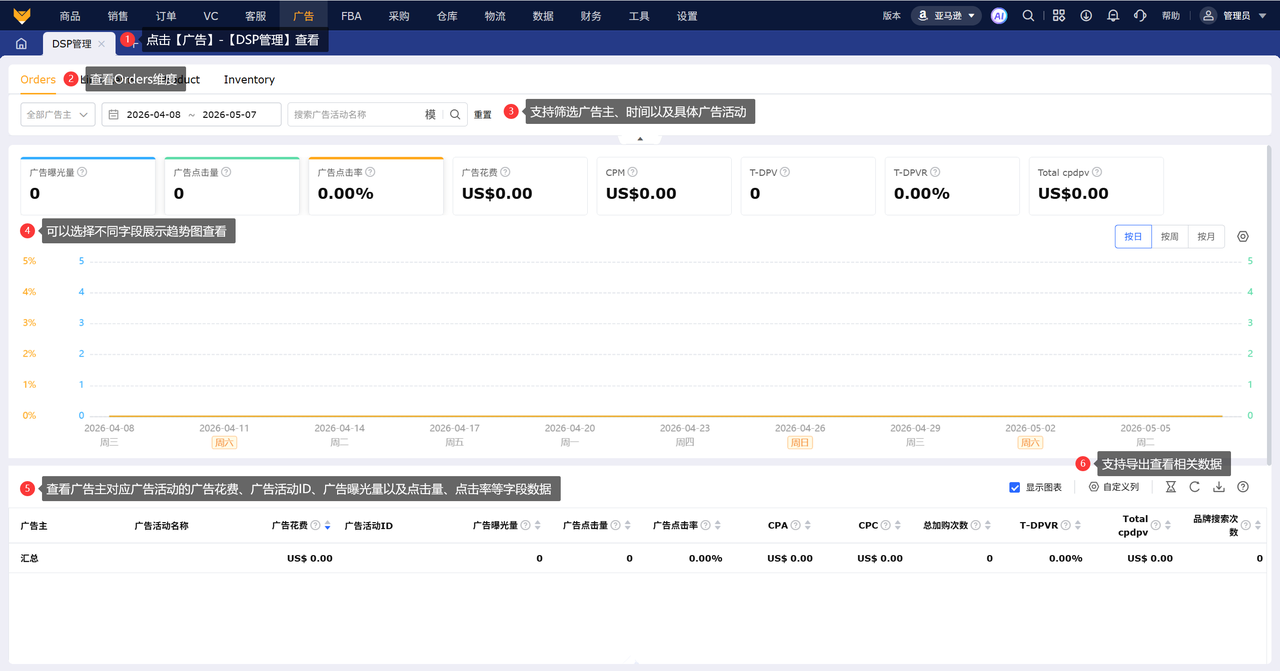
Task: Click the calendar icon in date range
Action: [x=114, y=115]
